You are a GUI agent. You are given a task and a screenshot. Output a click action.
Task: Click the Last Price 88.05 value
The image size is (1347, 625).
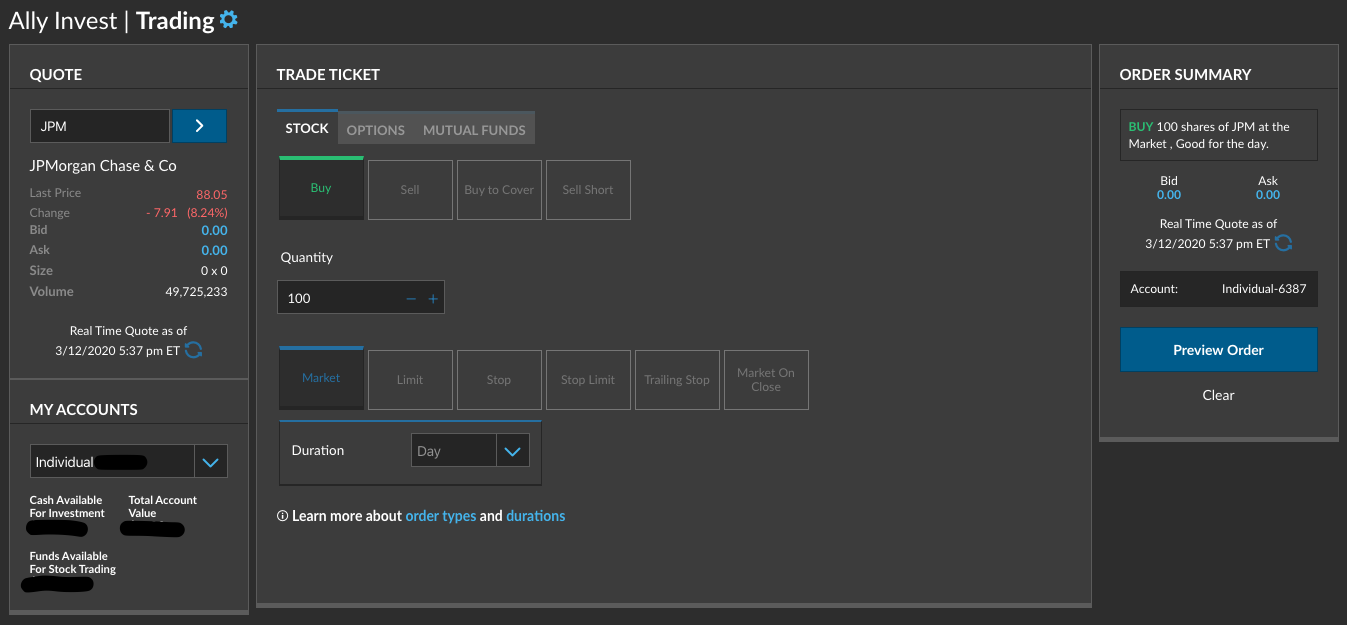click(212, 195)
